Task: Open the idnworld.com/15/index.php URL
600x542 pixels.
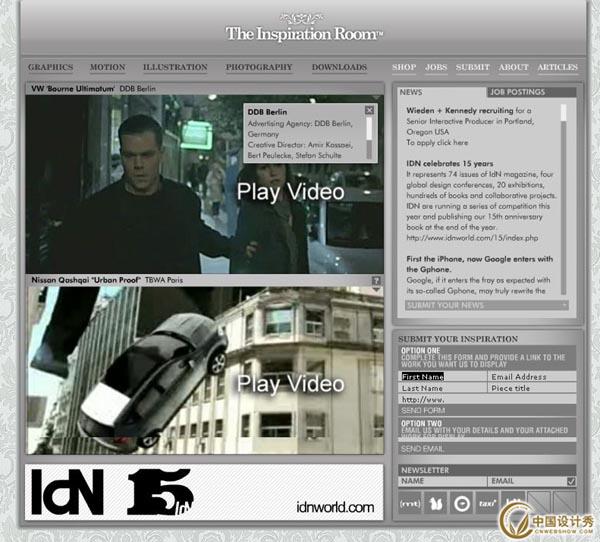Action: pos(472,238)
